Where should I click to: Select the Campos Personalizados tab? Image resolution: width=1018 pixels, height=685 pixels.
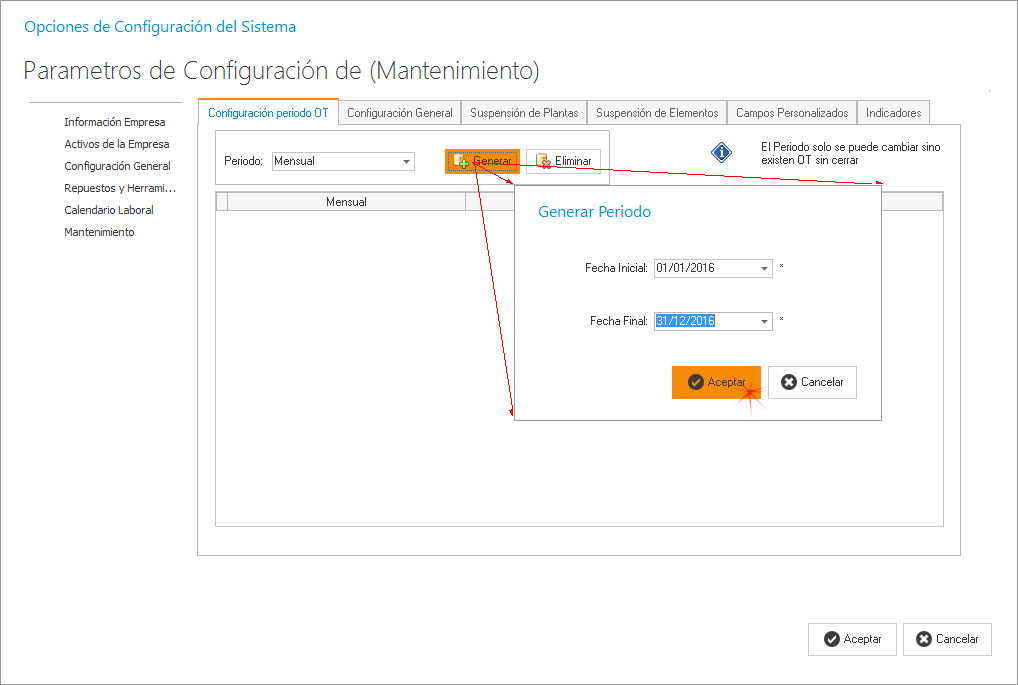coord(792,113)
